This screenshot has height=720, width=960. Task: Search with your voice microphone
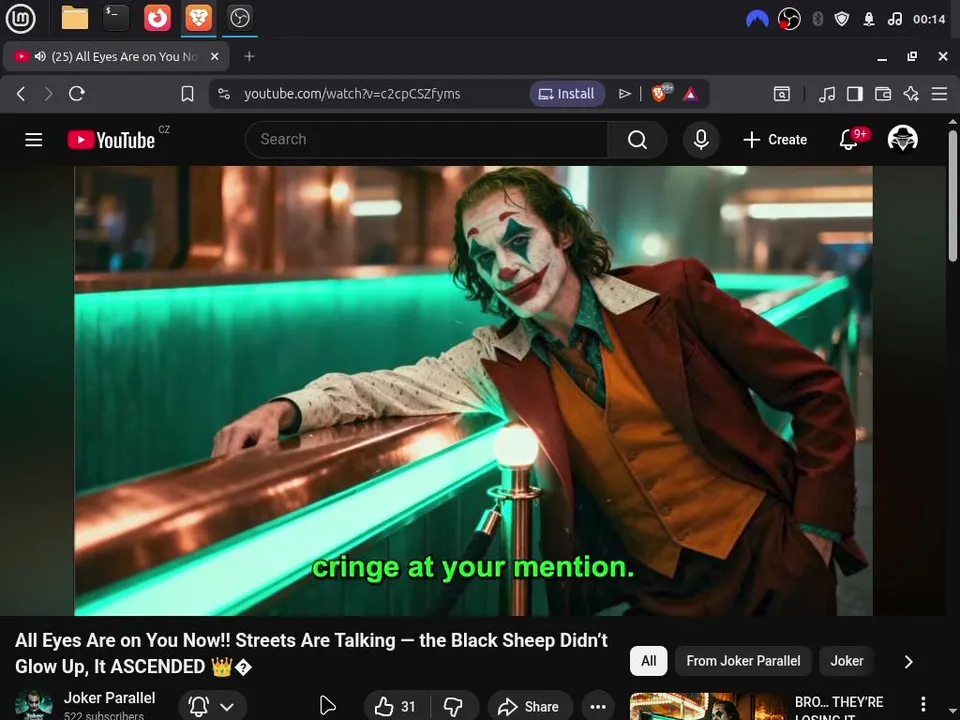click(701, 140)
